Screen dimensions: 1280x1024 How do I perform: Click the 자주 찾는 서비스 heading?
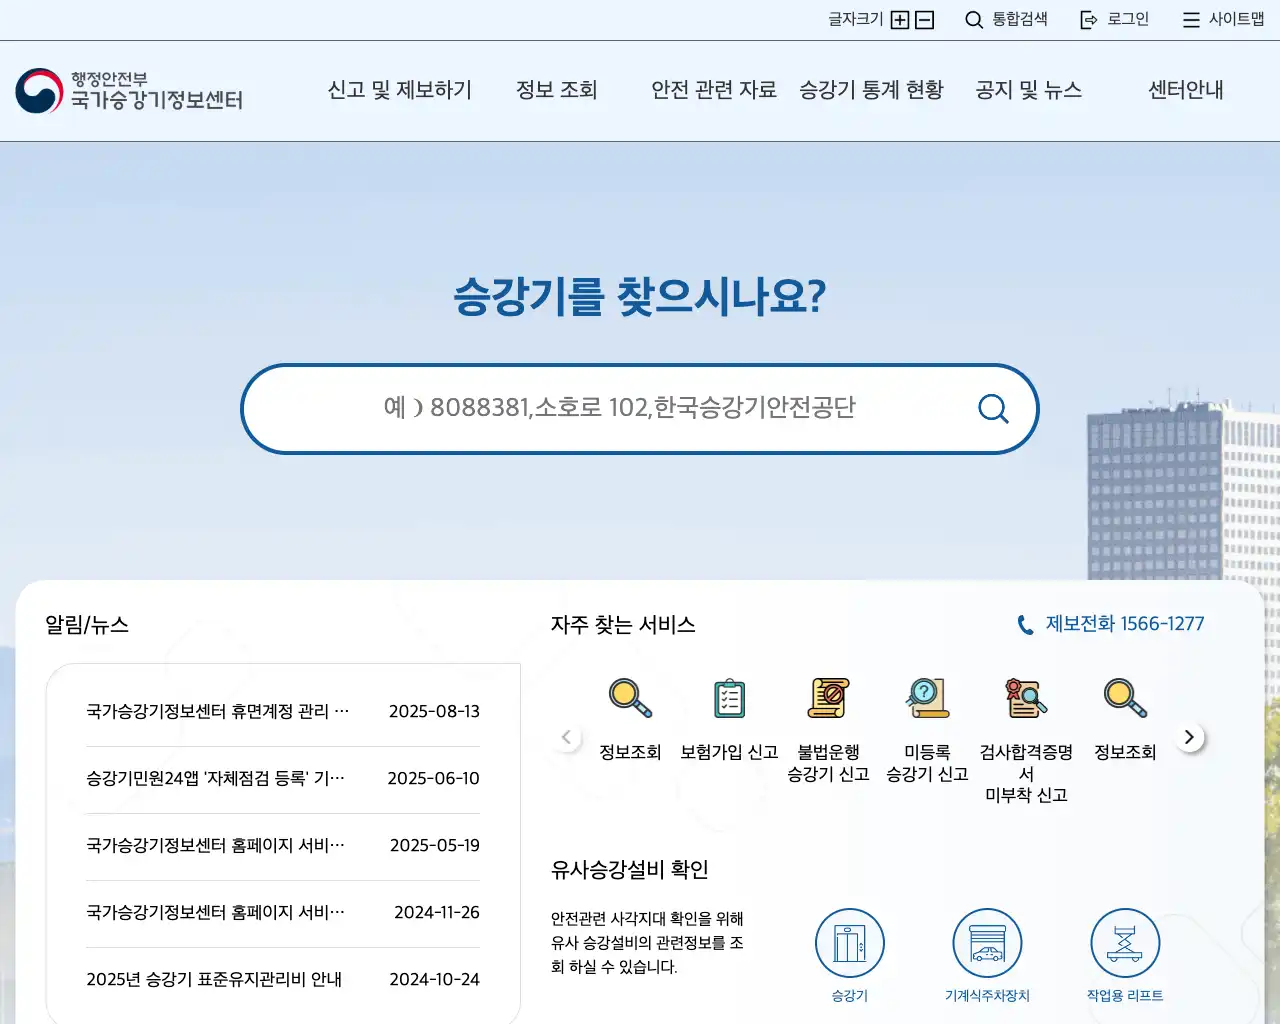[623, 625]
